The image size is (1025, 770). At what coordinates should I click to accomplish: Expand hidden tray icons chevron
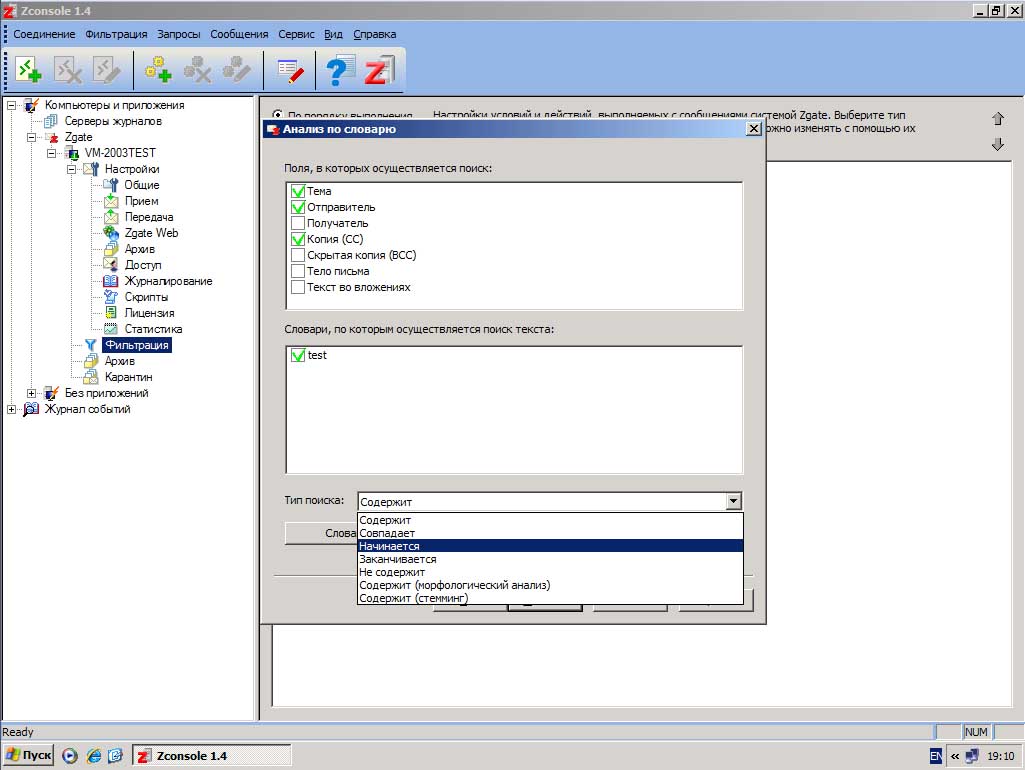pos(955,756)
